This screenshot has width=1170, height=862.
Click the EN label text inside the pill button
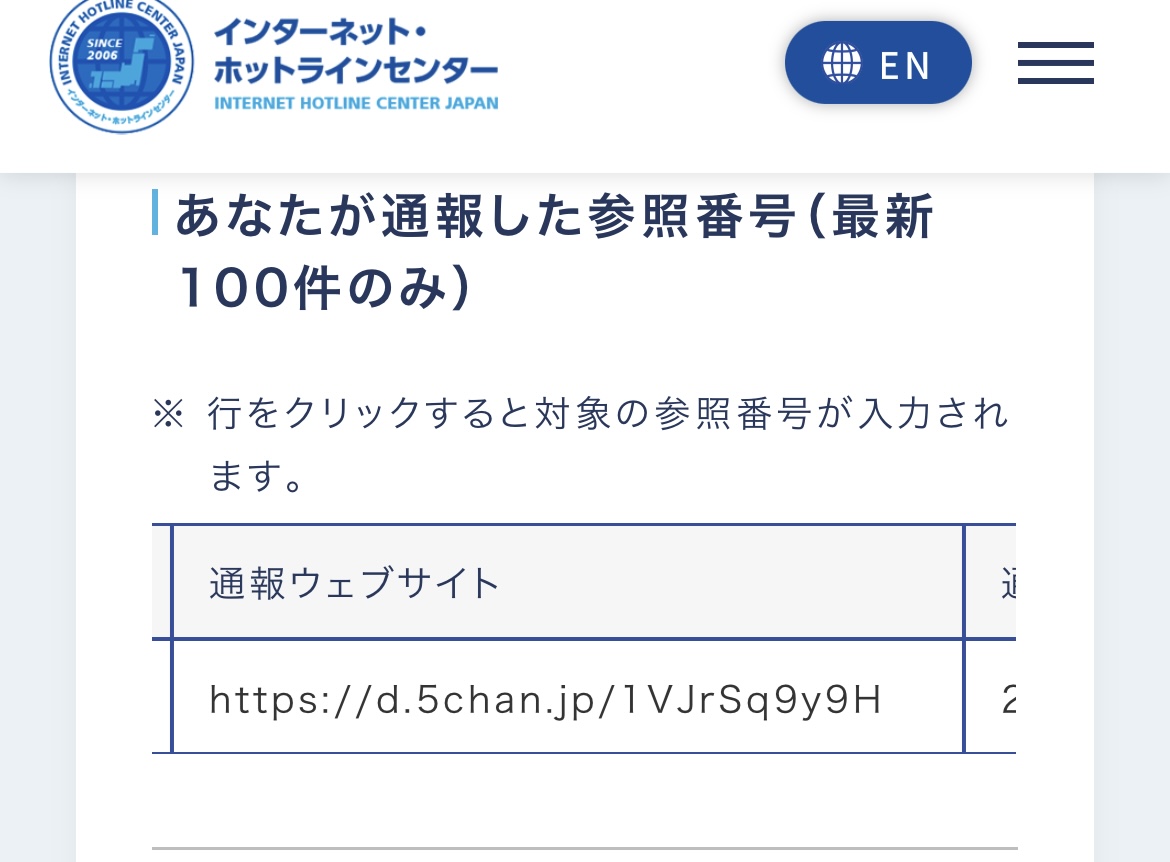pyautogui.click(x=905, y=63)
